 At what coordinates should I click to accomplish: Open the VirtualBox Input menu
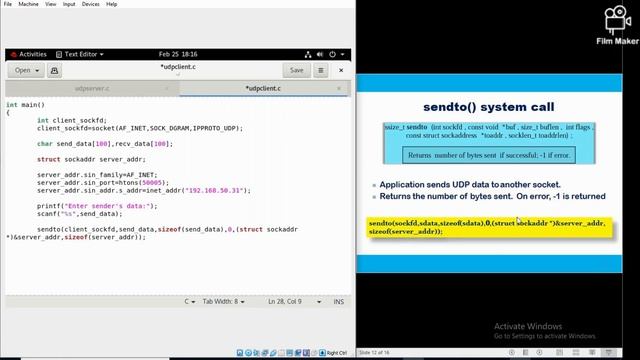pos(69,4)
